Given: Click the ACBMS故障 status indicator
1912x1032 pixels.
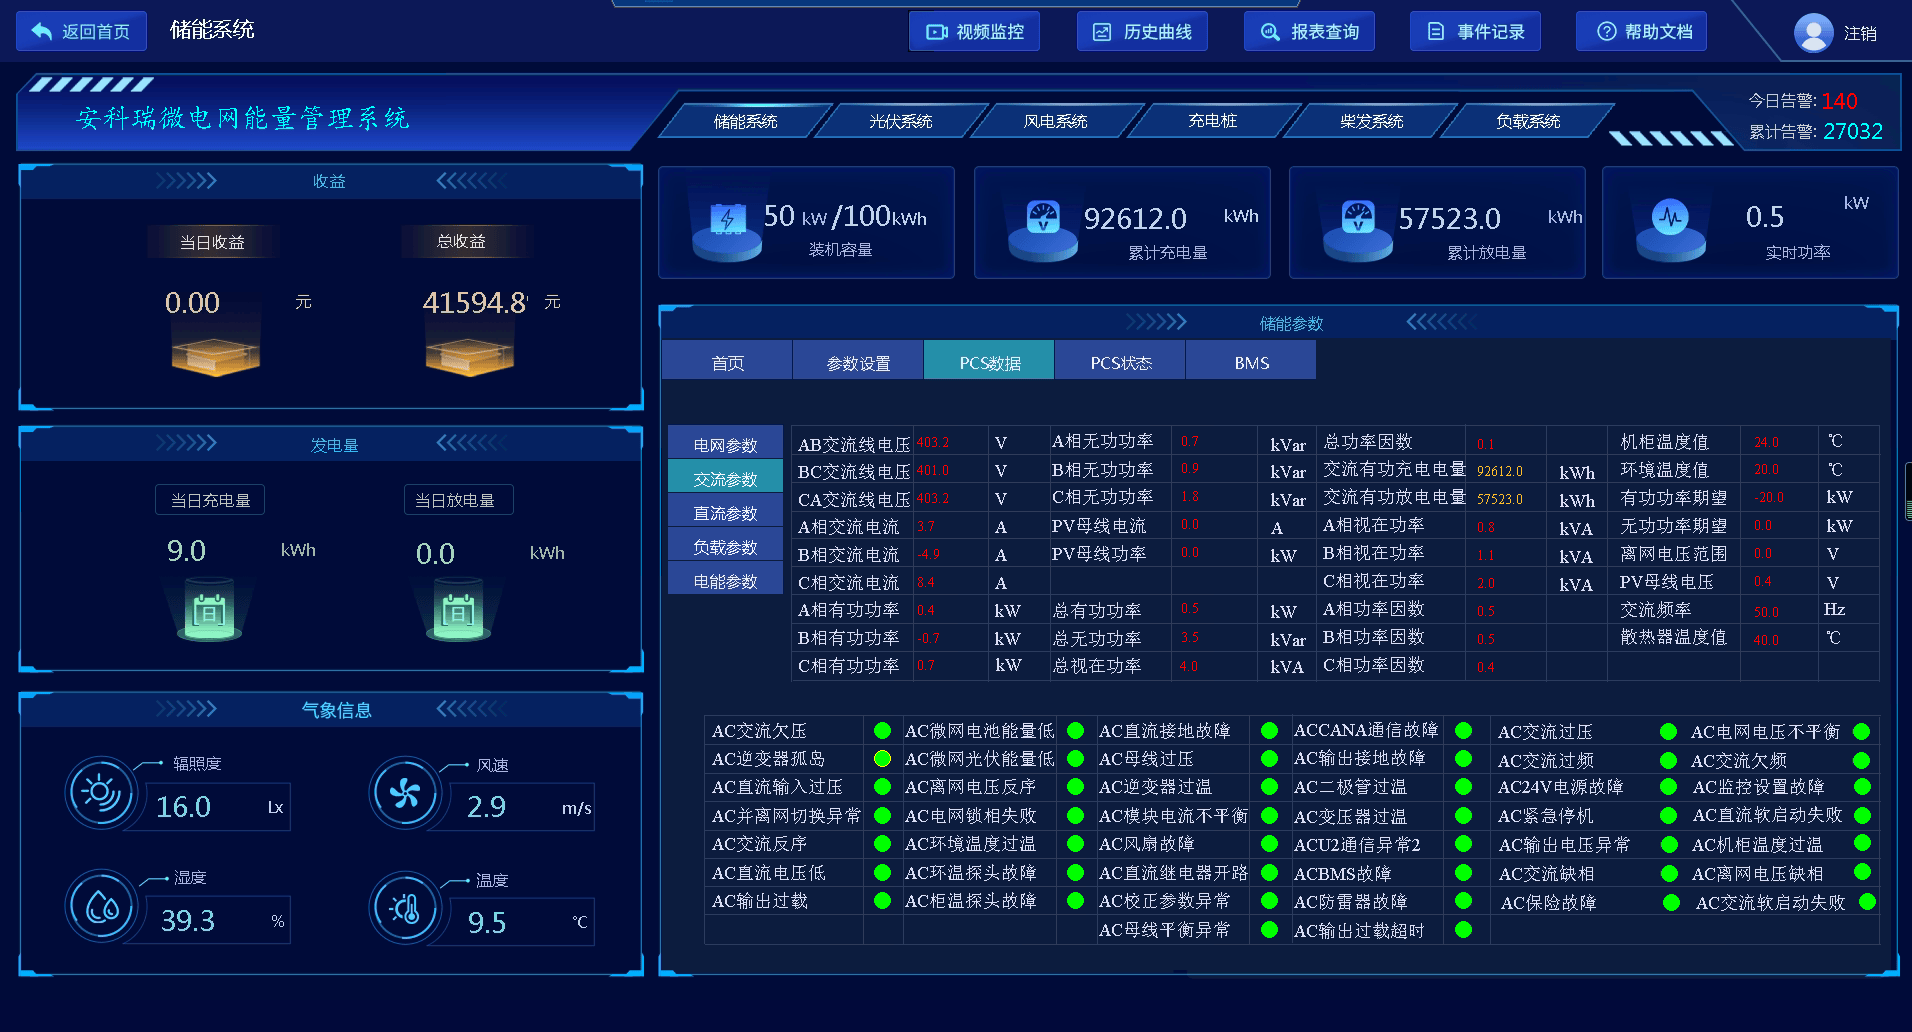Looking at the screenshot, I should pyautogui.click(x=1463, y=873).
